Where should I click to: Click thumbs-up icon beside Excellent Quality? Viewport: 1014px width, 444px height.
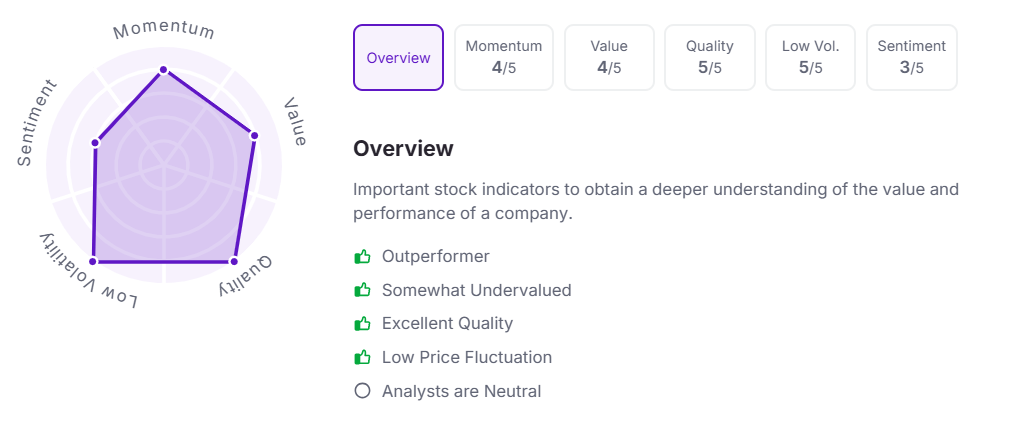tap(362, 324)
